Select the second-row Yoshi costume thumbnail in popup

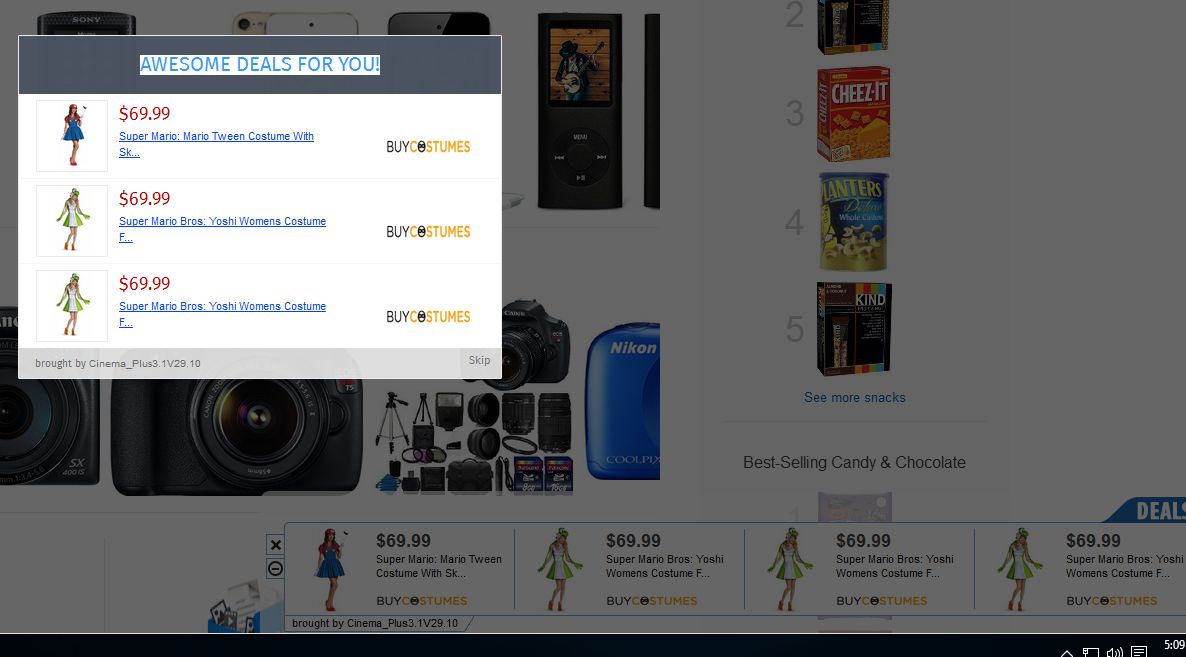[x=72, y=221]
